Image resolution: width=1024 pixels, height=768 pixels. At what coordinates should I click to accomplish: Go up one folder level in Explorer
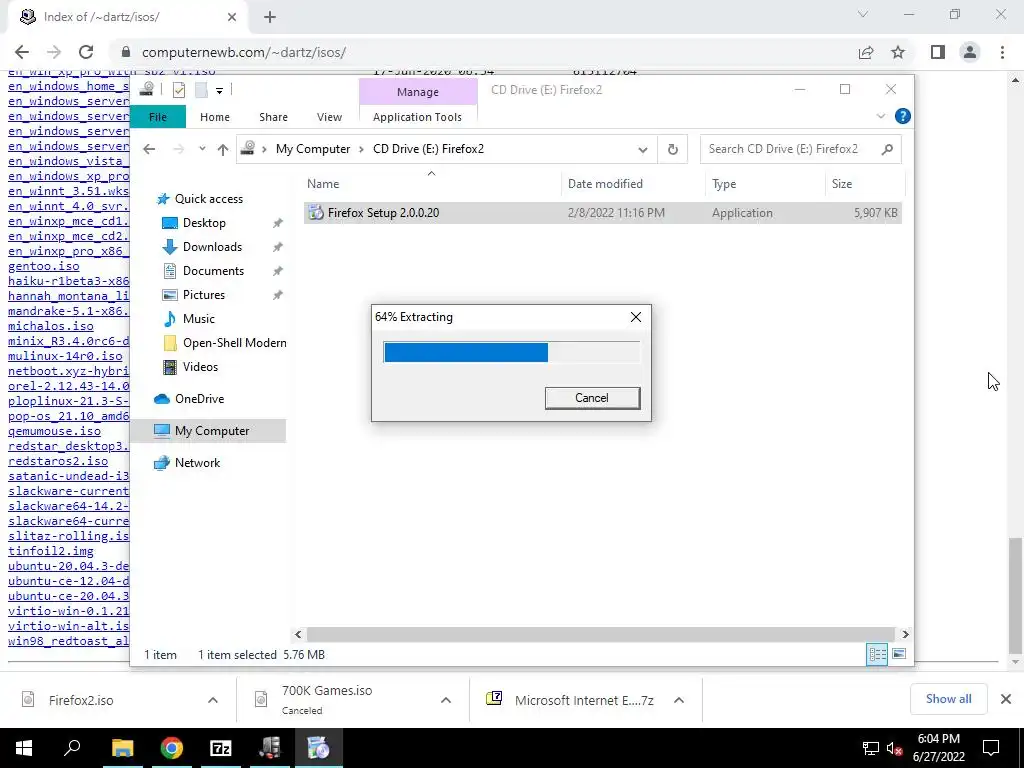click(223, 150)
